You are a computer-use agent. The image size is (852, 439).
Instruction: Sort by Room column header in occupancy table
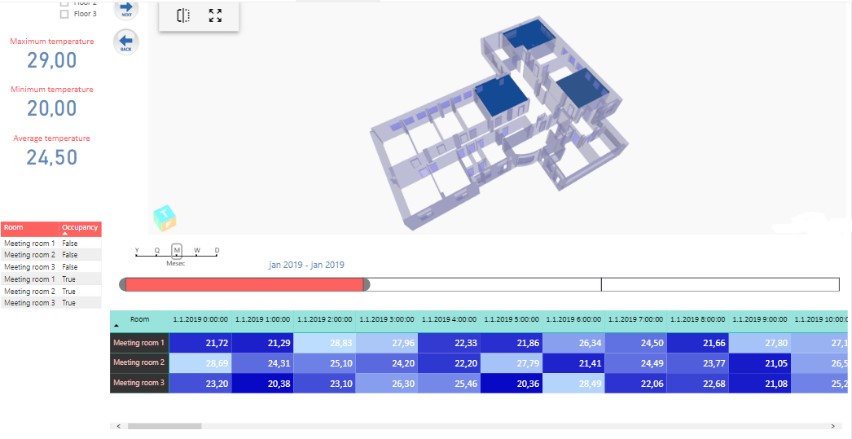click(30, 229)
